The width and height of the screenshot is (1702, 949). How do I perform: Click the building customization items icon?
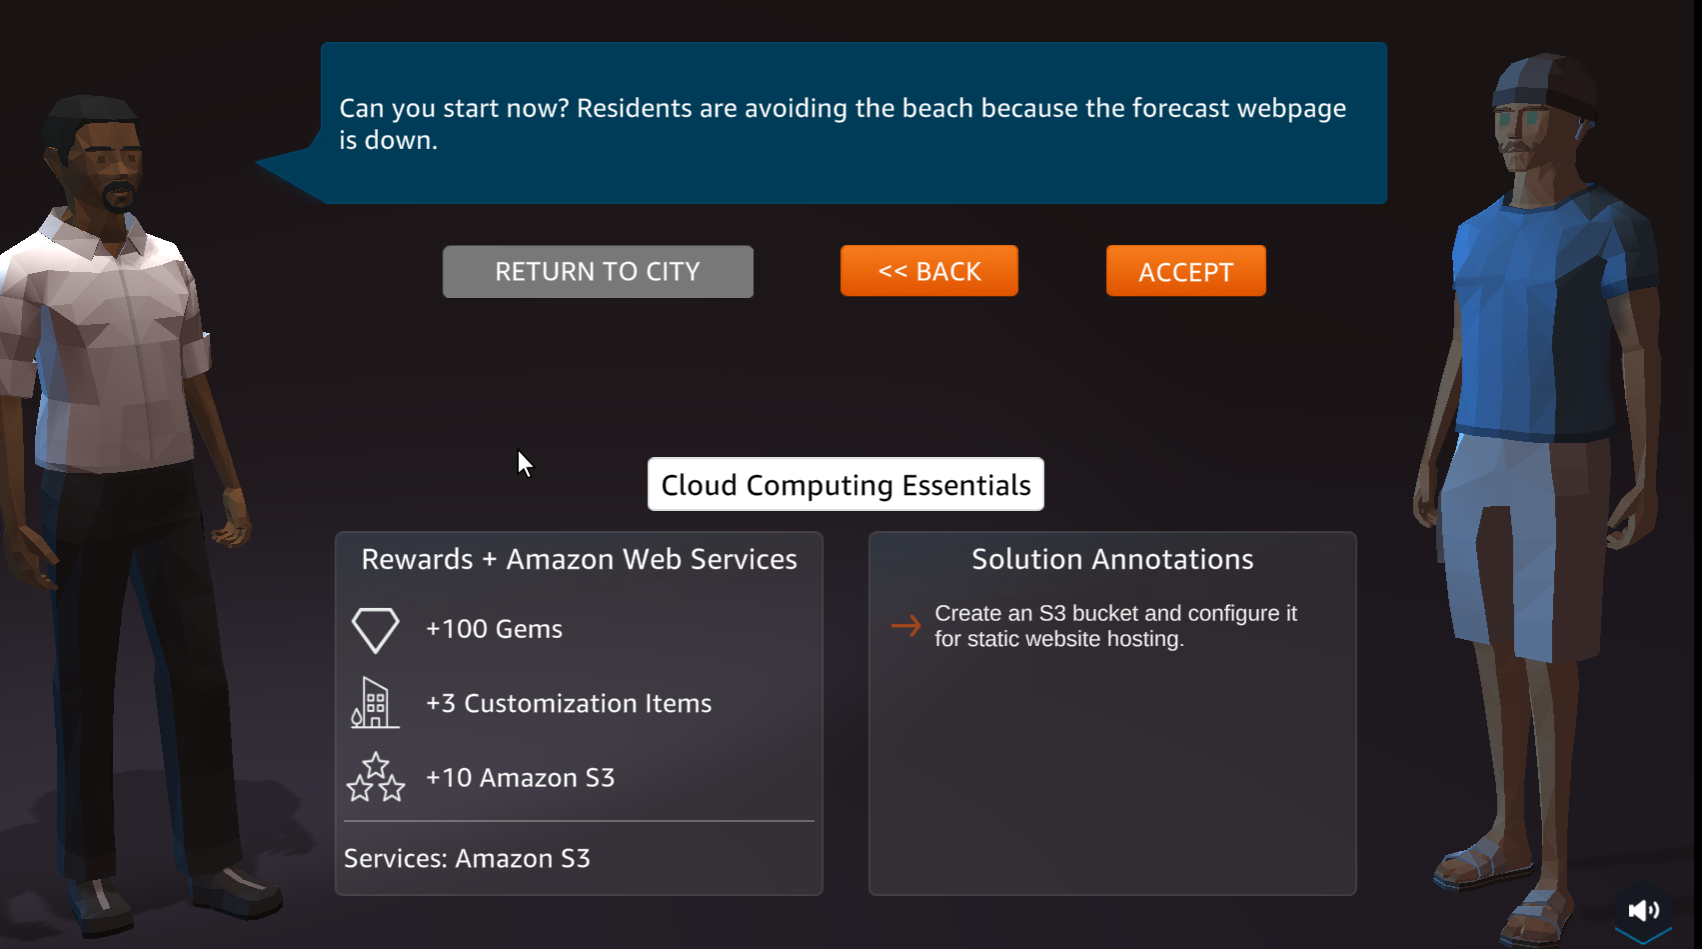pyautogui.click(x=375, y=703)
